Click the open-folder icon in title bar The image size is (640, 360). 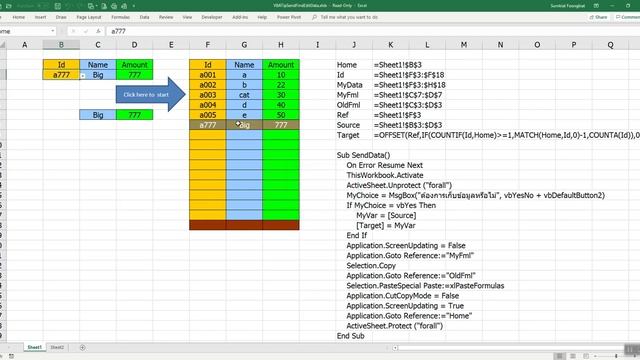click(9, 6)
